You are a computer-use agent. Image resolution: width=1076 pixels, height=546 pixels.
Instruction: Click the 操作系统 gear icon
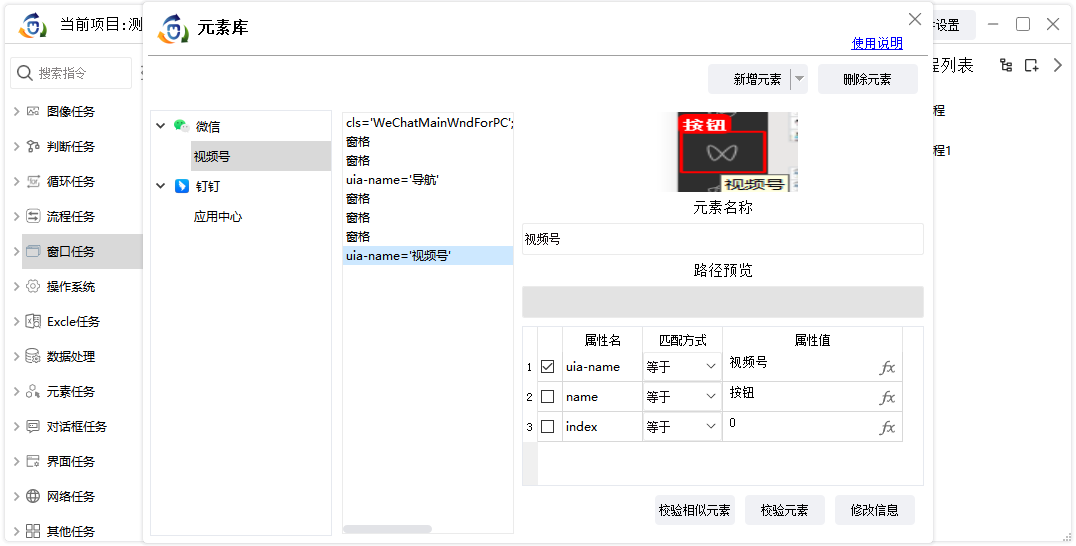[x=33, y=286]
